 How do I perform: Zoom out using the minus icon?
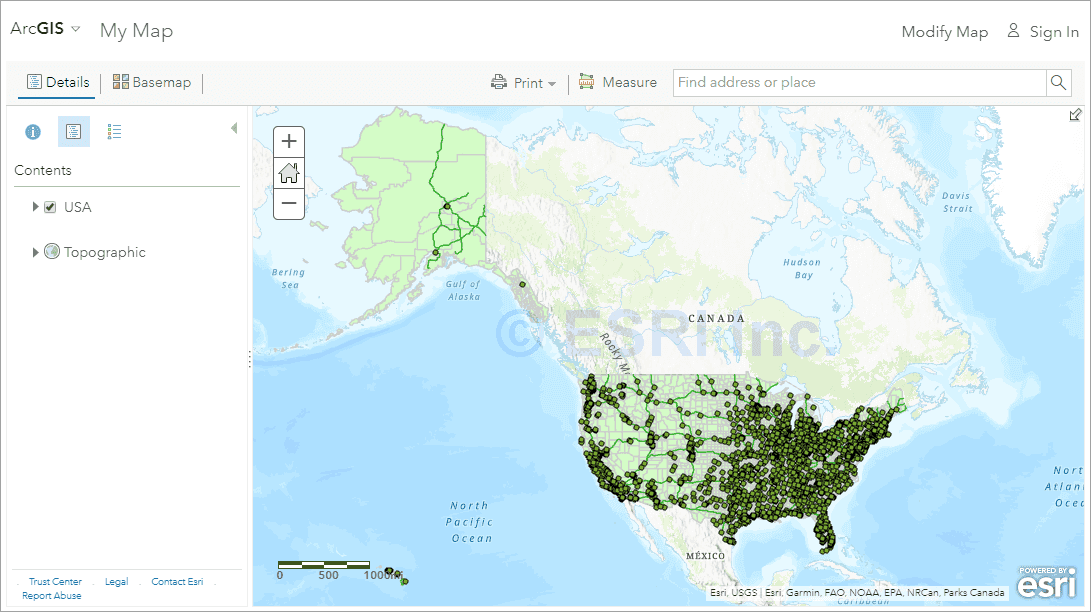click(x=288, y=203)
